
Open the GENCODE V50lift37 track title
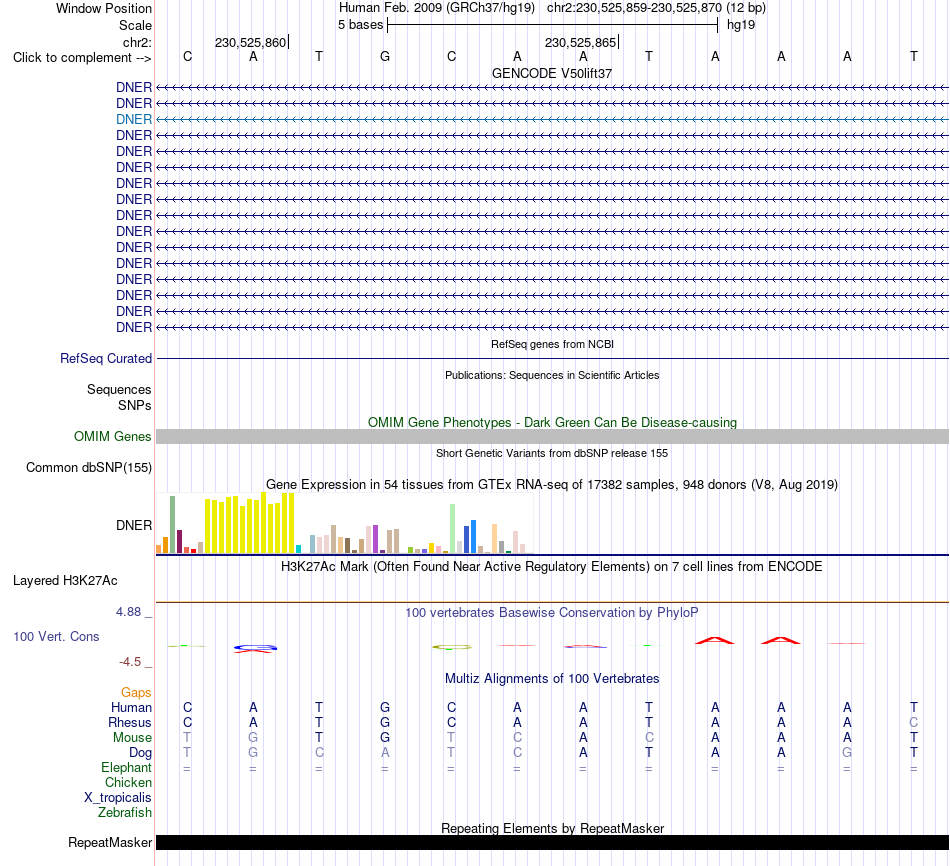552,73
